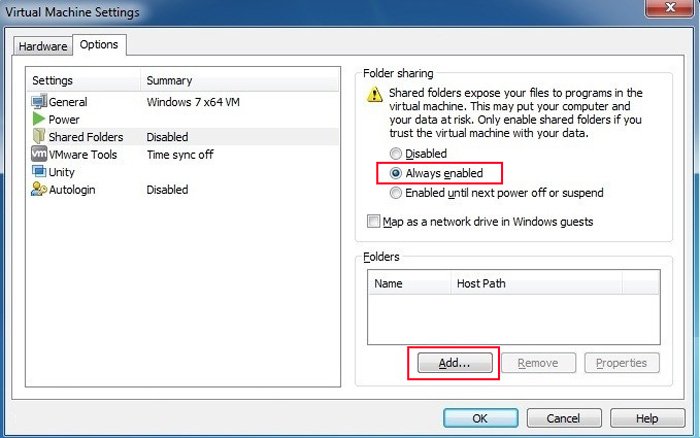
Task: Click the Summary column header
Action: (x=240, y=80)
